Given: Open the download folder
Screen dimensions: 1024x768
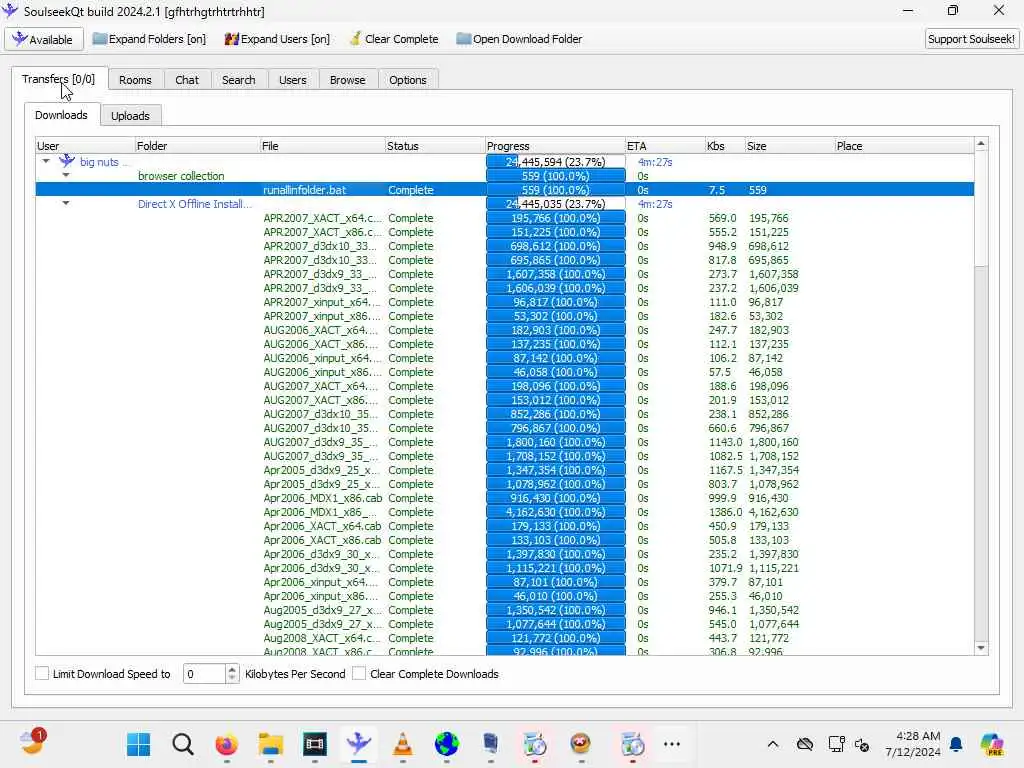Looking at the screenshot, I should pyautogui.click(x=519, y=39).
